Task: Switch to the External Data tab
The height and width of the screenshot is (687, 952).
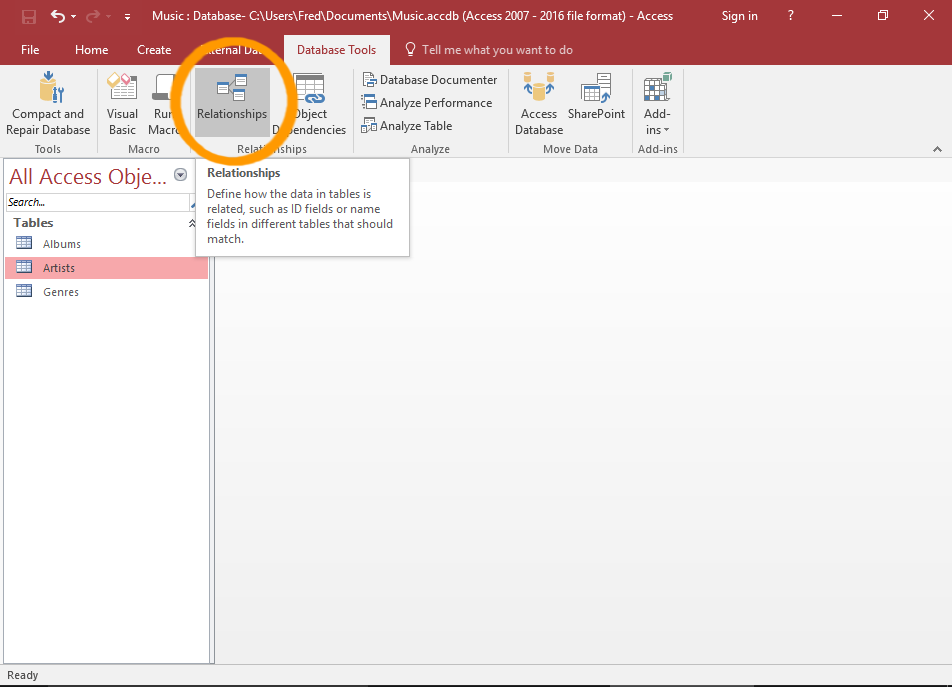Action: coord(232,50)
